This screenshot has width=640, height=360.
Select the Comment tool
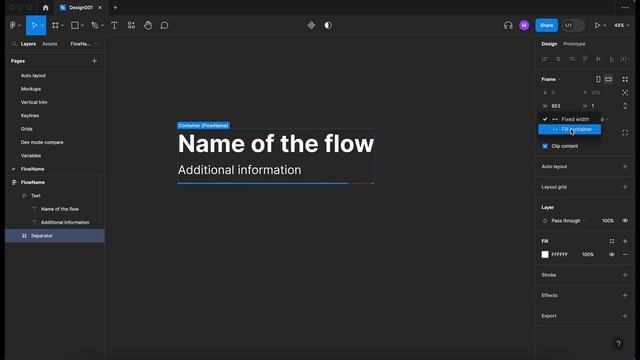click(164, 25)
